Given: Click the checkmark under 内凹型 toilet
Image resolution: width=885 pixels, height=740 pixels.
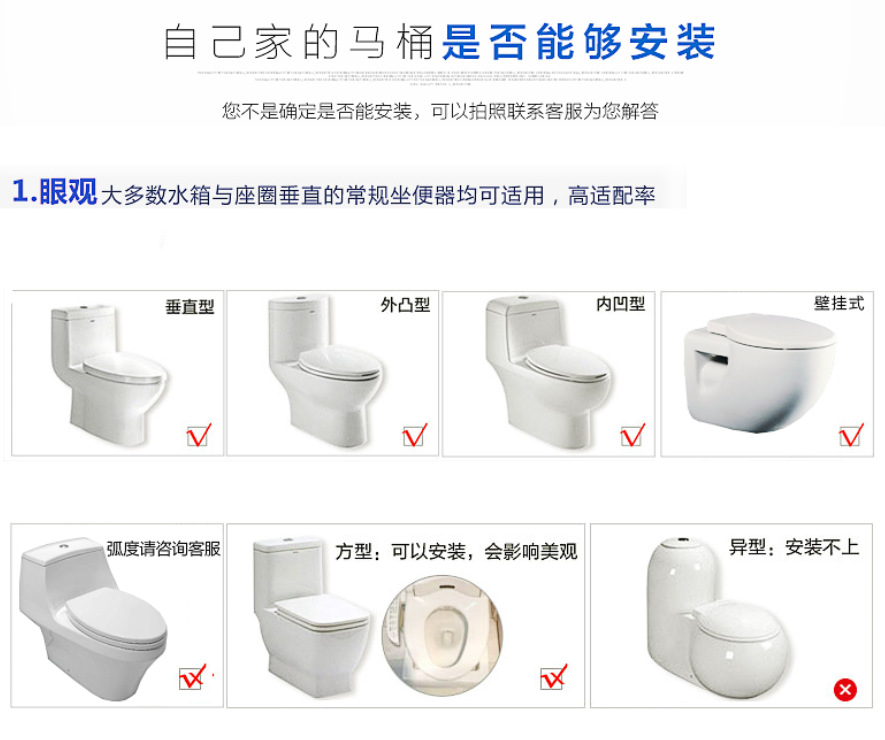Looking at the screenshot, I should coord(632,435).
